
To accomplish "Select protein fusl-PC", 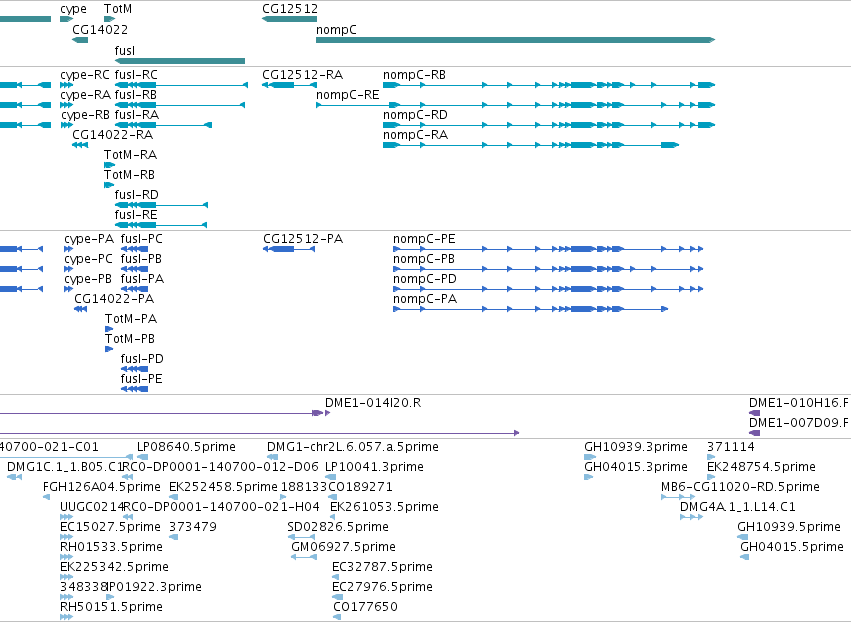I will click(x=134, y=249).
